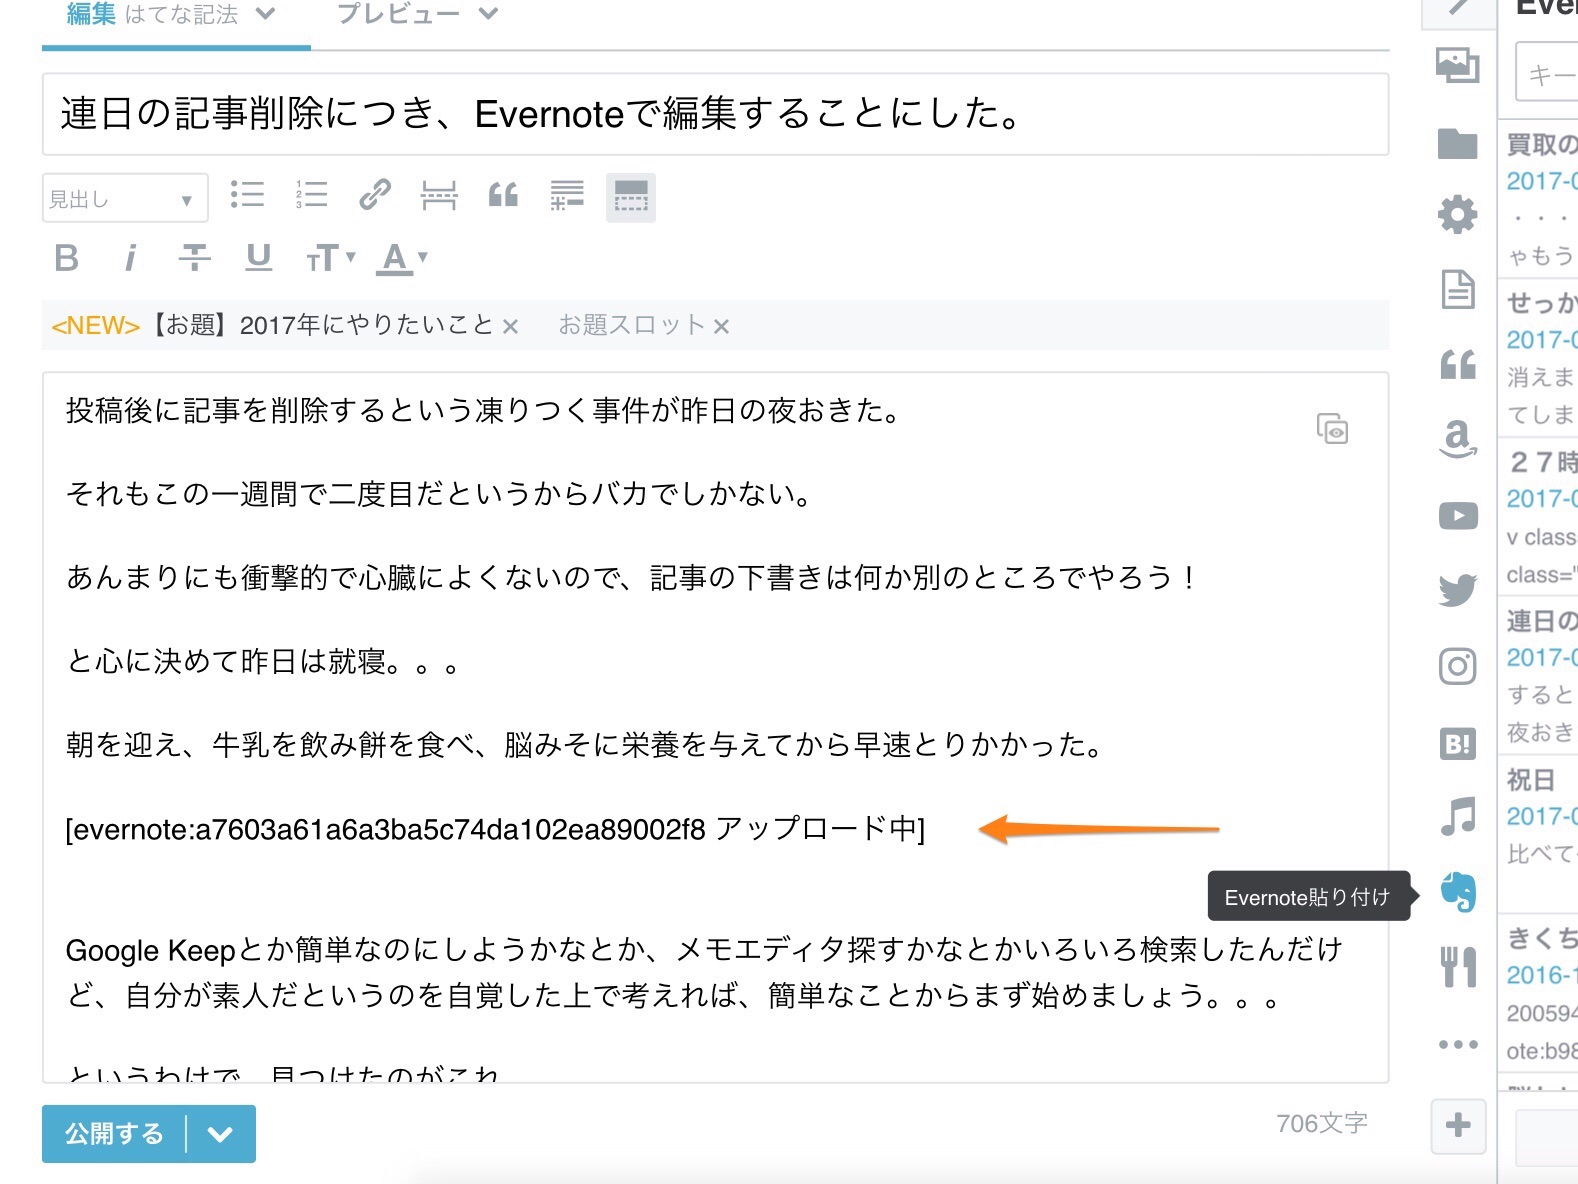Toggle bold formatting
Image resolution: width=1578 pixels, height=1184 pixels.
(x=67, y=258)
